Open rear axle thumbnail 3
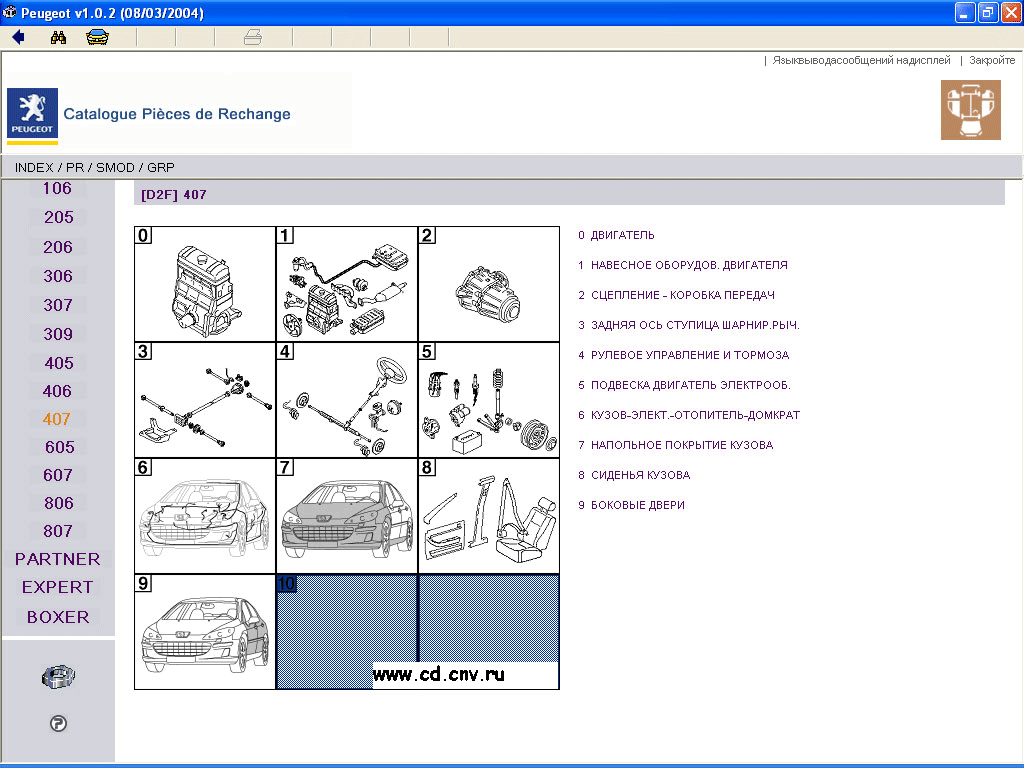This screenshot has height=768, width=1024. (205, 400)
